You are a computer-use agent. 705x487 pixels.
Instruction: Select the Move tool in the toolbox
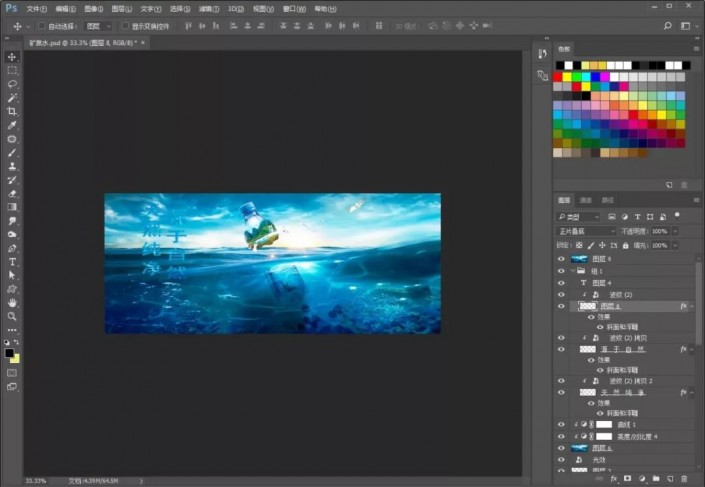[12, 57]
